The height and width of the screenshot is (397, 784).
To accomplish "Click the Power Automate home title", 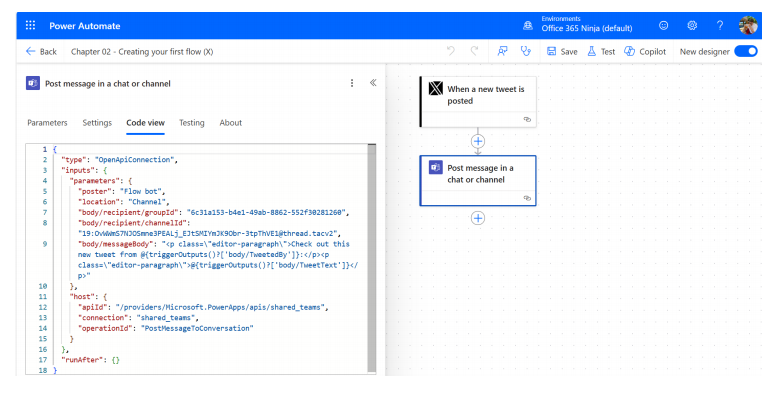I will [84, 26].
